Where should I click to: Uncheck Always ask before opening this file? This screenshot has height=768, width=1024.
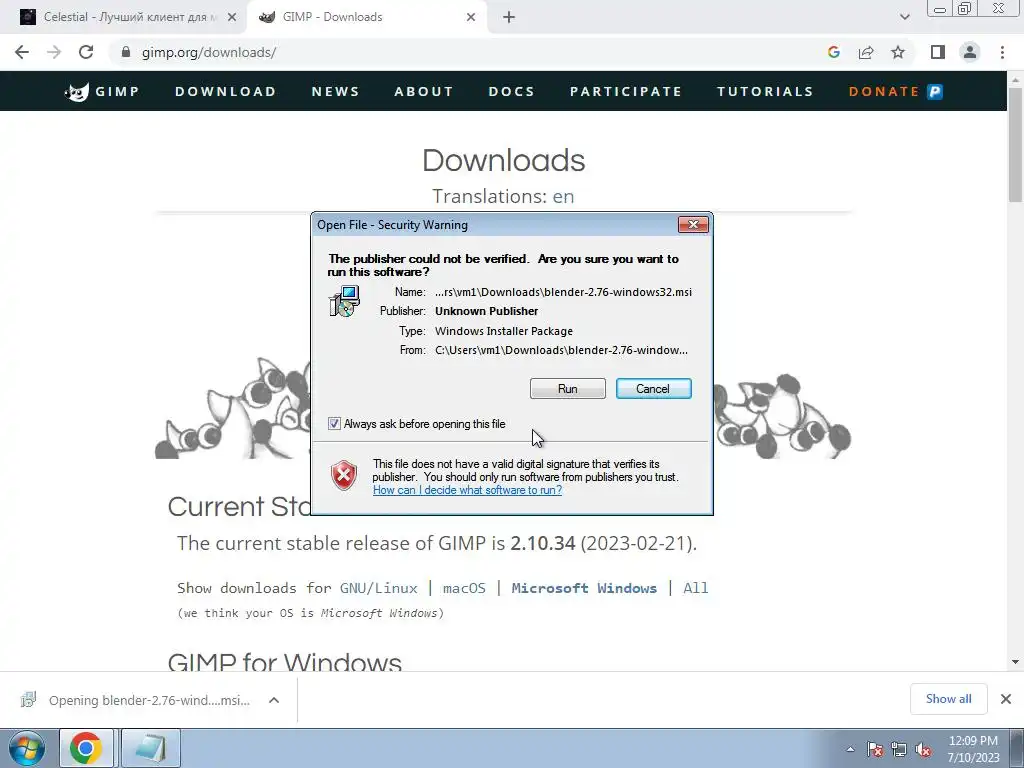(334, 424)
